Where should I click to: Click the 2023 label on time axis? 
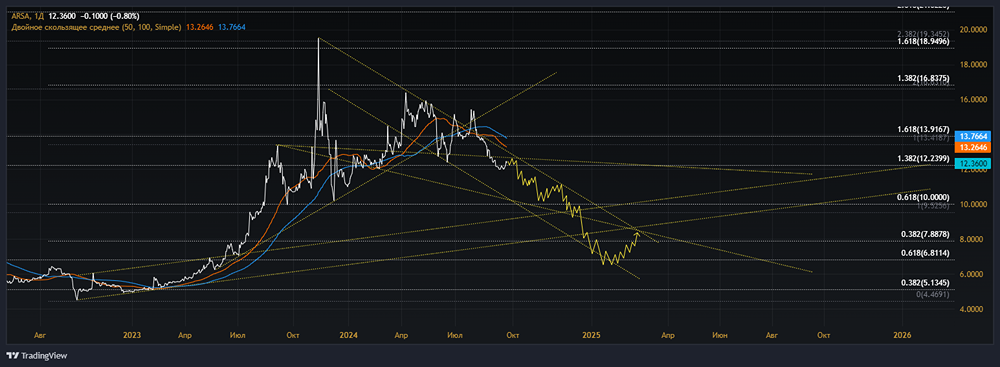tap(131, 334)
